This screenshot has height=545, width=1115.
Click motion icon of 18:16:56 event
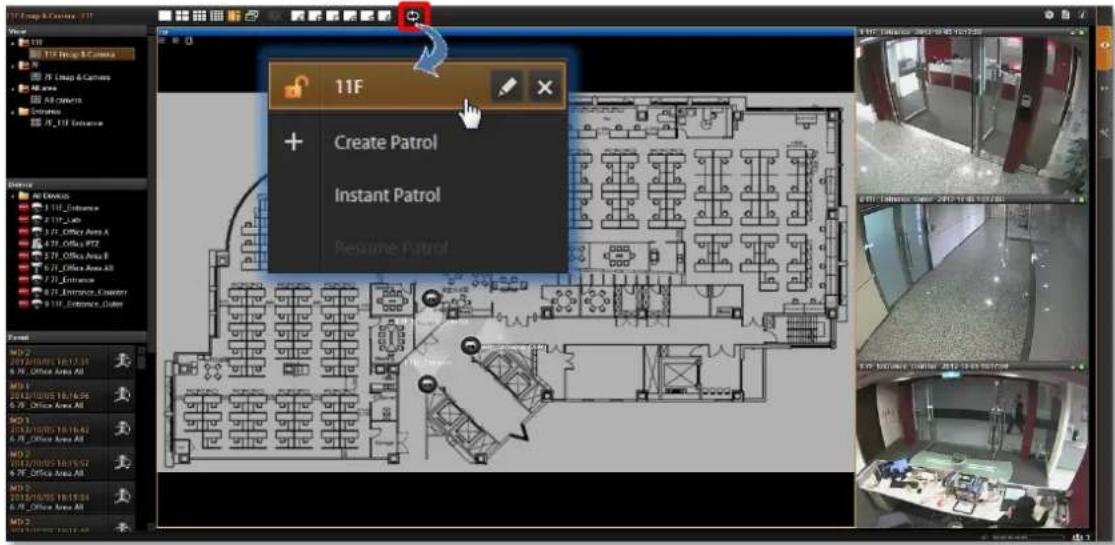pyautogui.click(x=122, y=395)
